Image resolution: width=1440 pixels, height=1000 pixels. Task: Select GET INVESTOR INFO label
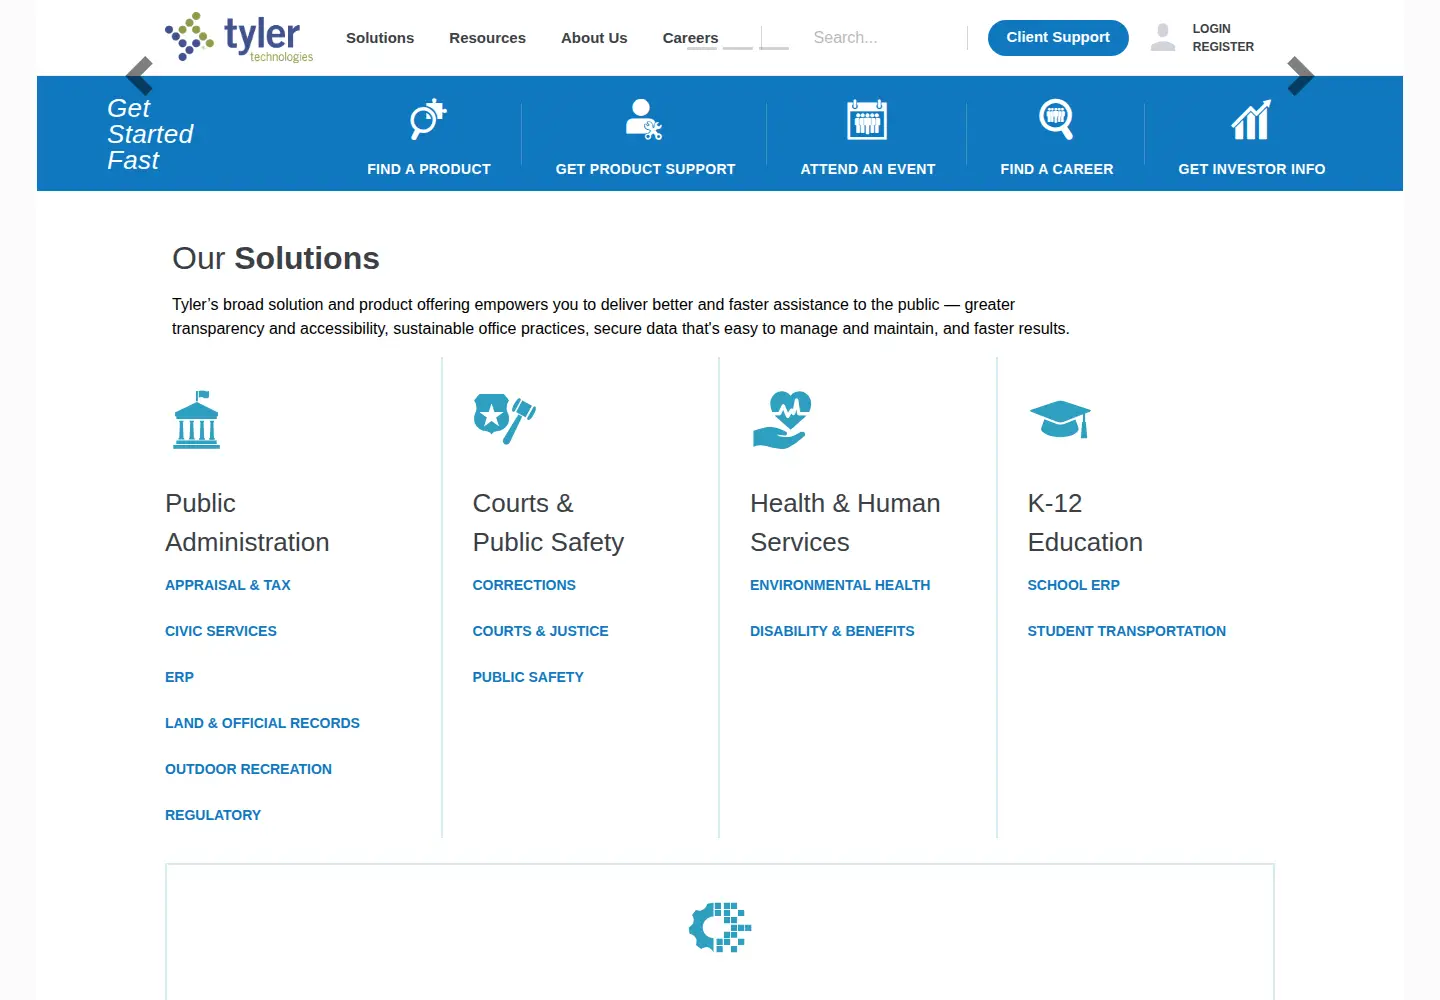point(1252,169)
